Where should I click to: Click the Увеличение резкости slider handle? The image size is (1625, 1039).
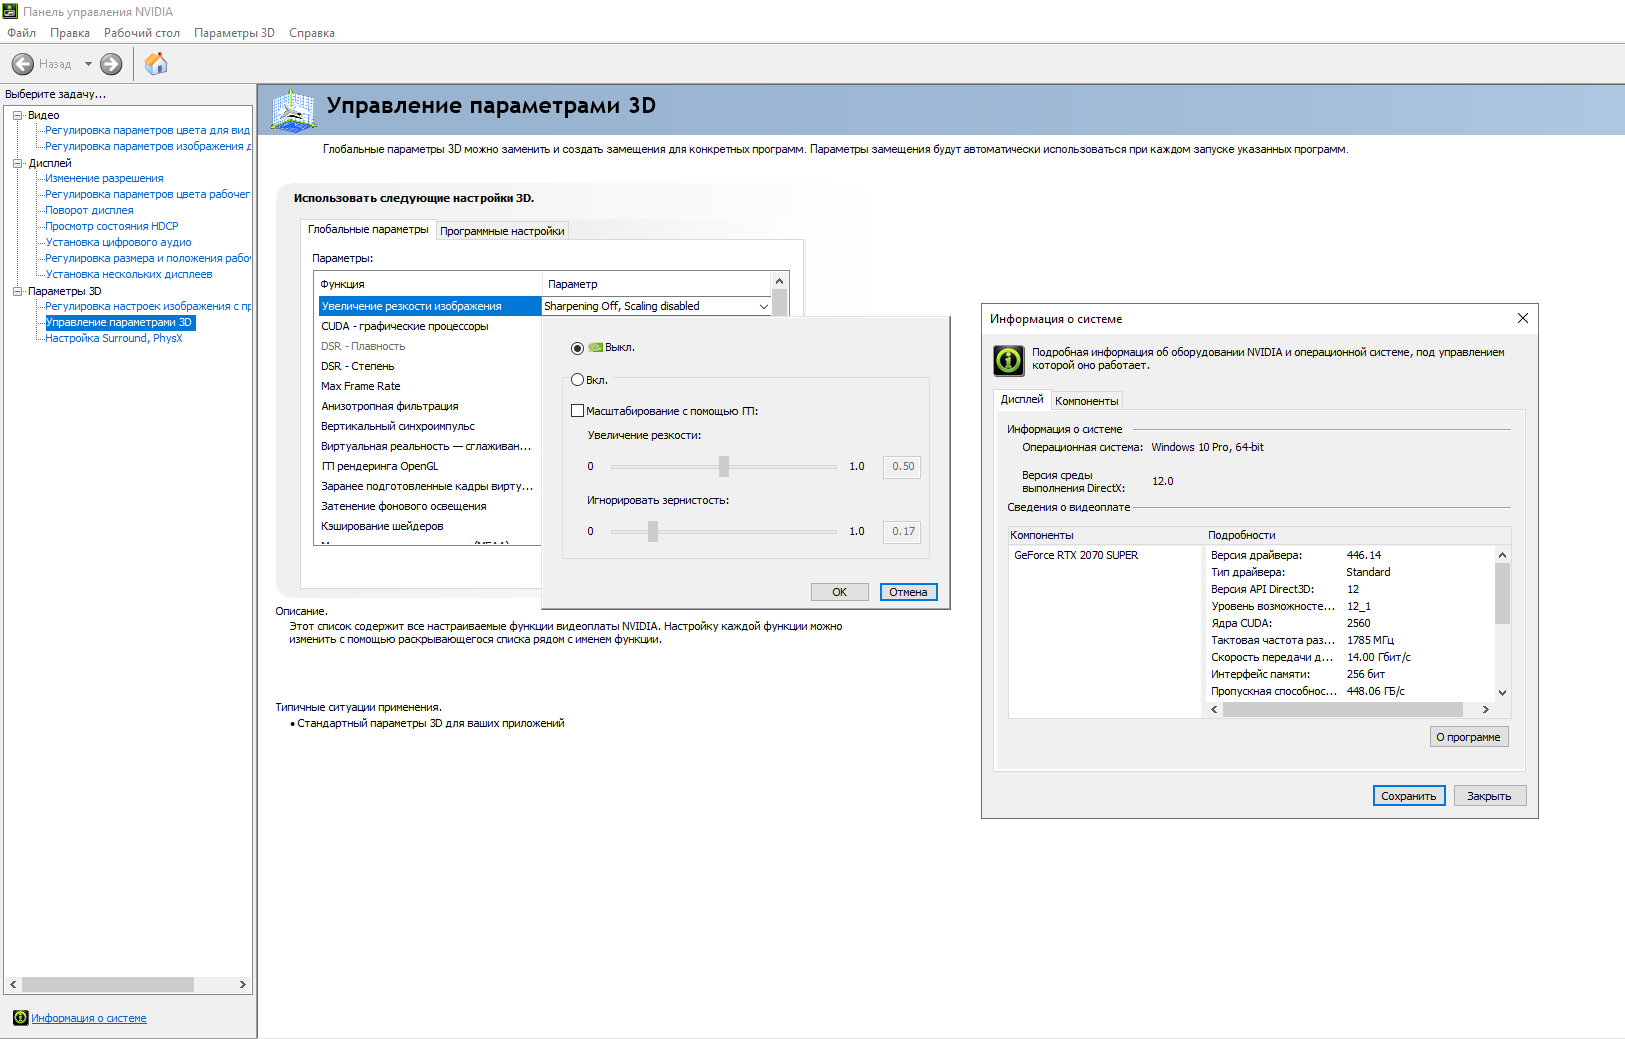pos(724,466)
